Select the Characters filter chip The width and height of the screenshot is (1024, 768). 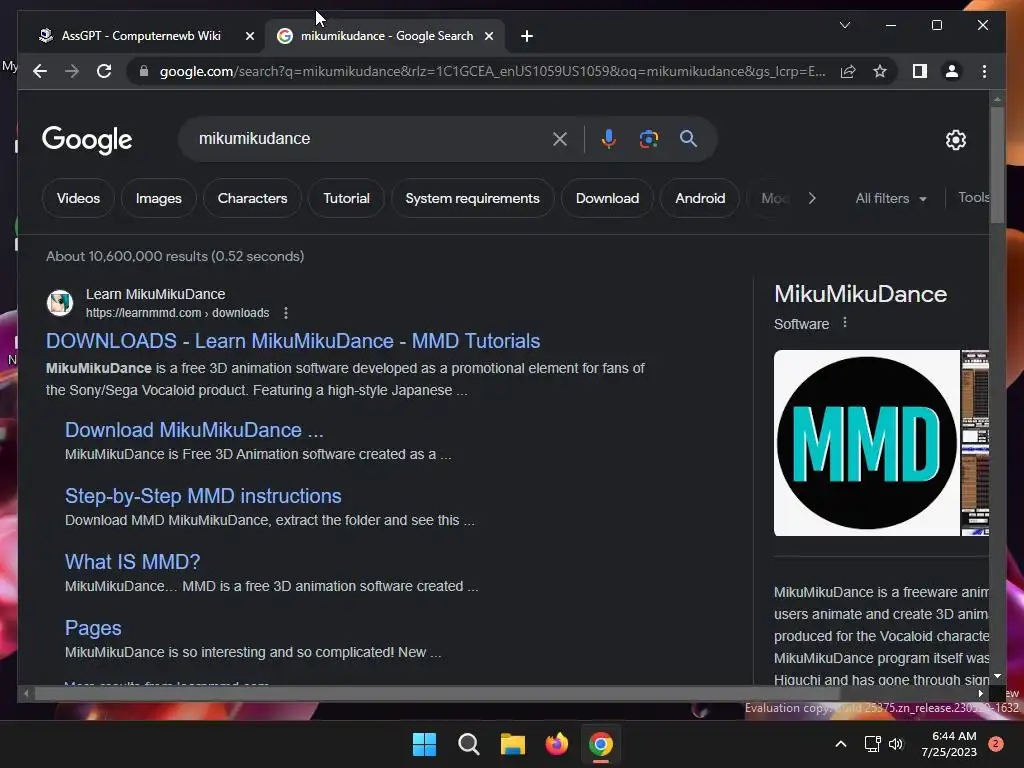252,198
